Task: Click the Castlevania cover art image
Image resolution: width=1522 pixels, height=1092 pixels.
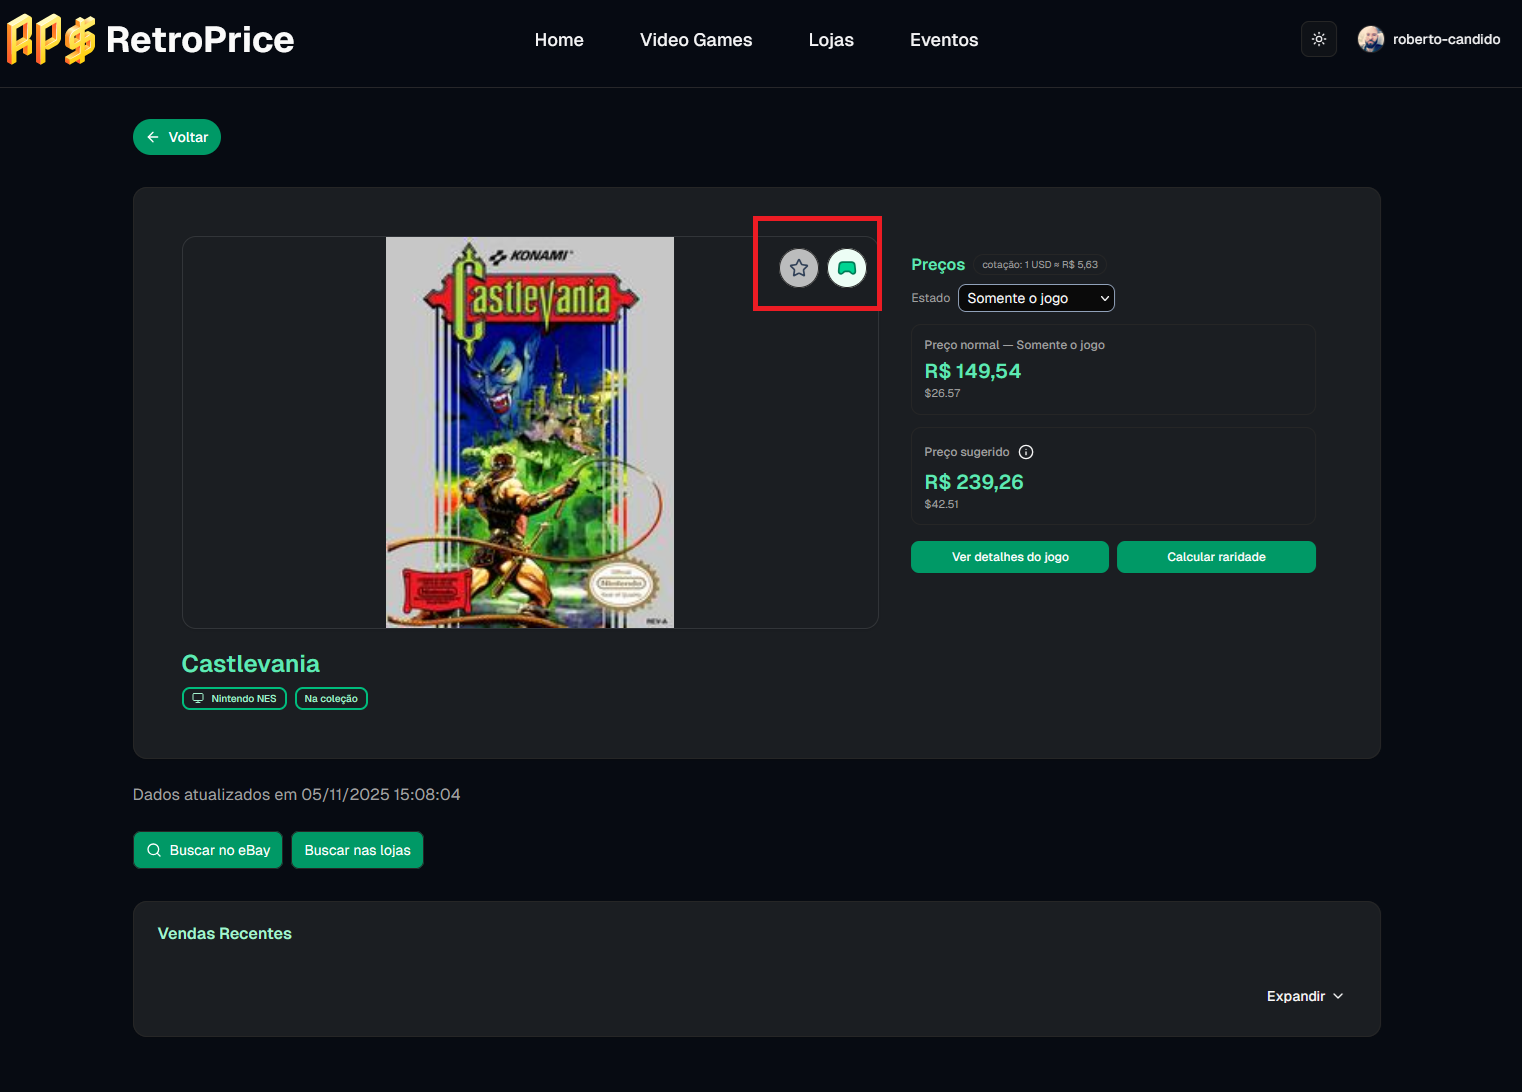Action: (529, 432)
